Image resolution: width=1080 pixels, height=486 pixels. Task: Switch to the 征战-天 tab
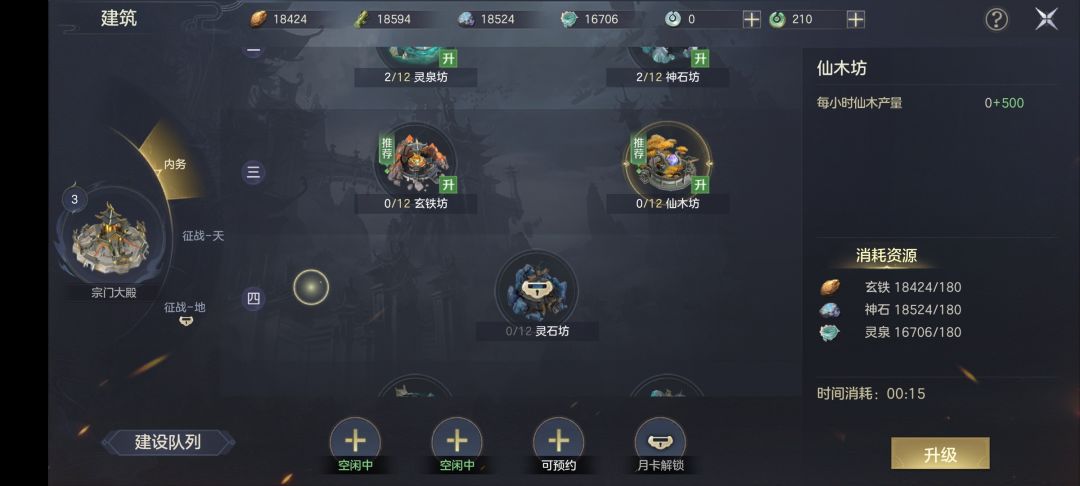pyautogui.click(x=203, y=235)
